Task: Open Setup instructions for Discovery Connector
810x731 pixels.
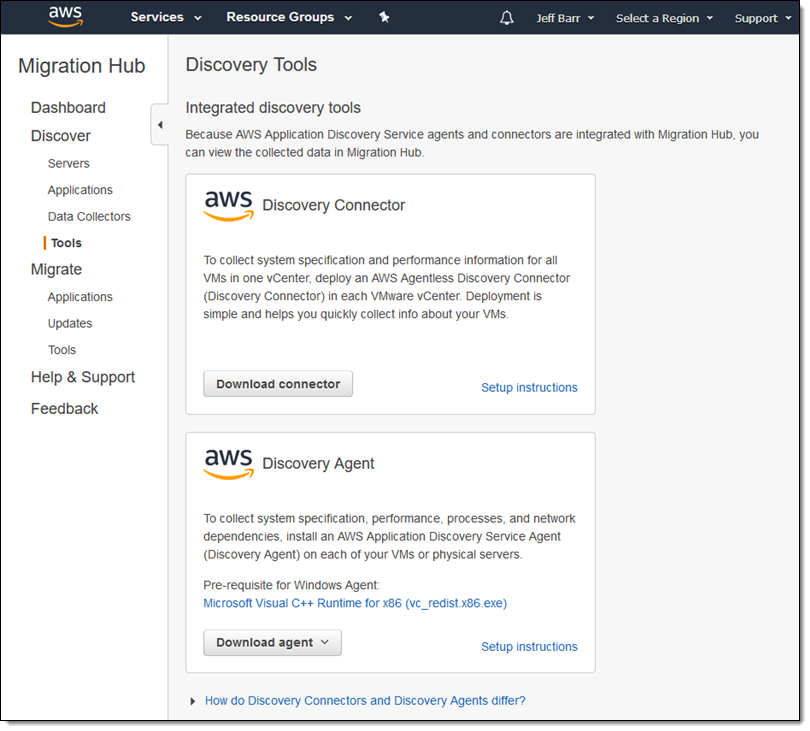Action: point(529,388)
